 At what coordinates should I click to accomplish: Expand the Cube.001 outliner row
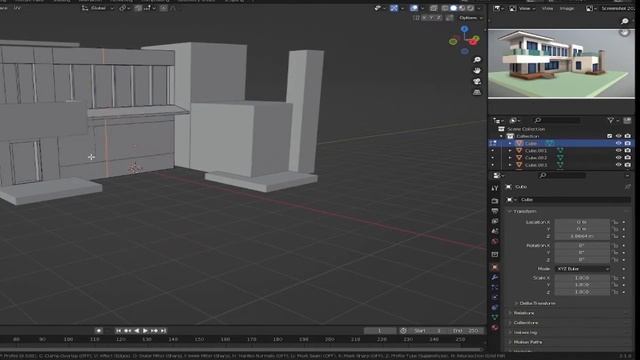pos(510,151)
